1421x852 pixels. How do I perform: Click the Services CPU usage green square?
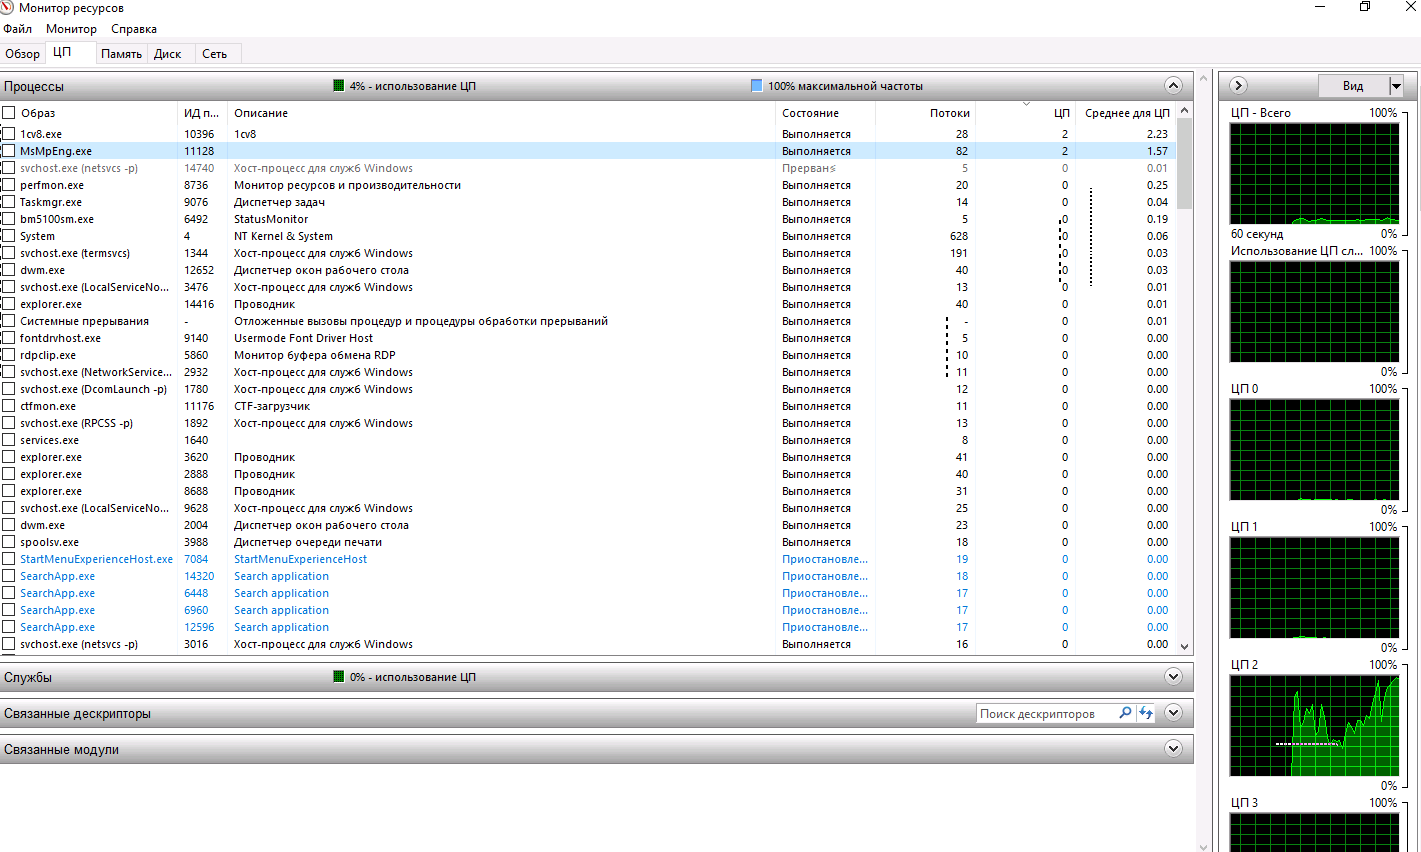click(338, 677)
